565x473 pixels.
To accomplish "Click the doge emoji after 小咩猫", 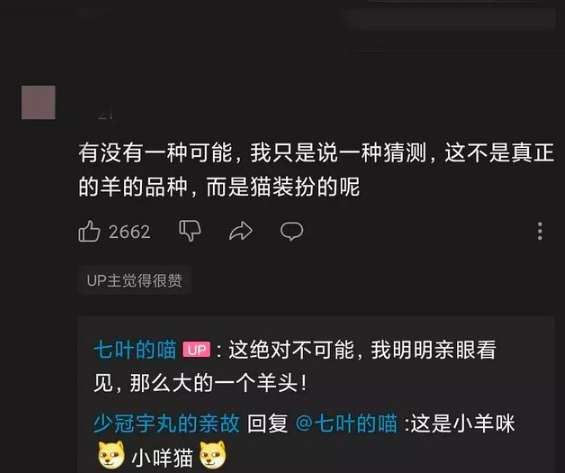I will point(213,455).
